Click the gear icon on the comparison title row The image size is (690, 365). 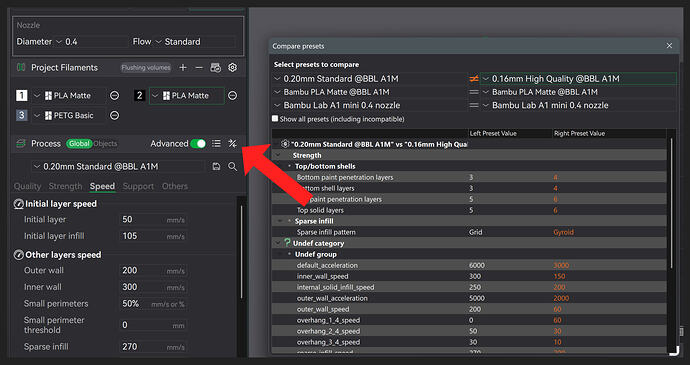(x=285, y=144)
